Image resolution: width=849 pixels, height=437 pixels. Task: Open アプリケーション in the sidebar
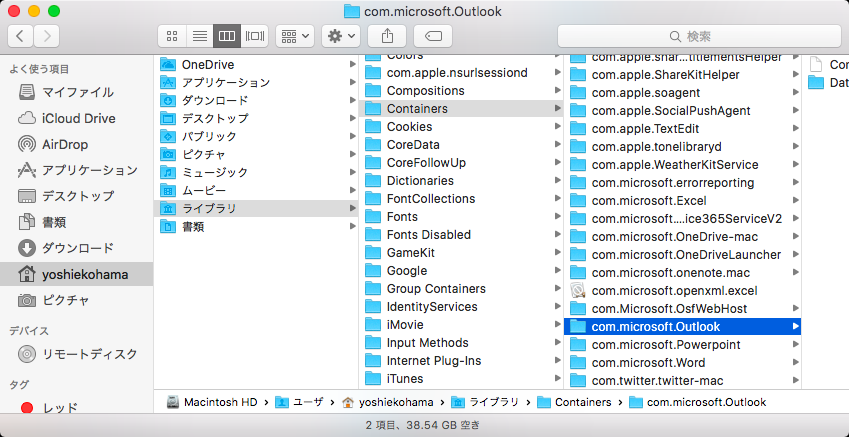point(76,171)
